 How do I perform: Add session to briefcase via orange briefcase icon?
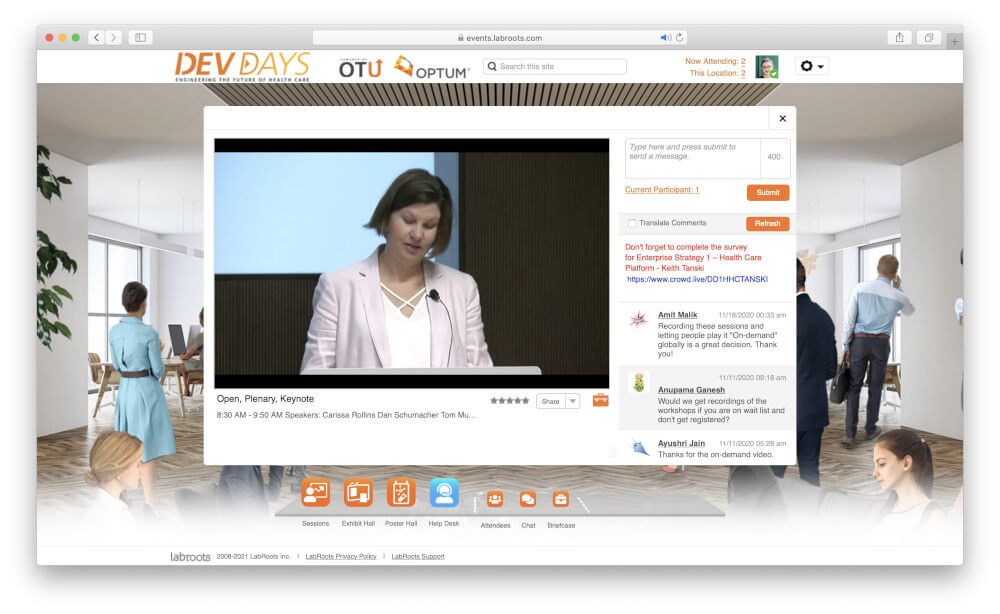[600, 400]
